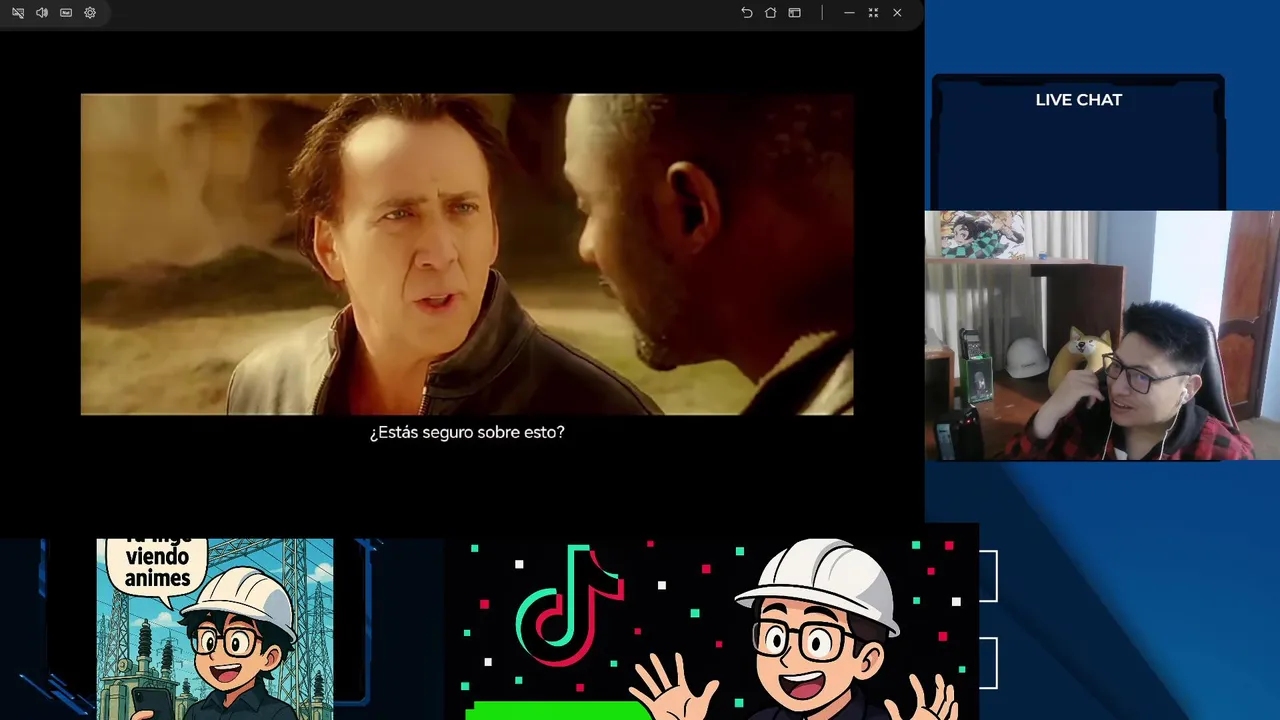
Task: Click the subtitle "¿Estás seguro sobre esto?"
Action: (467, 432)
